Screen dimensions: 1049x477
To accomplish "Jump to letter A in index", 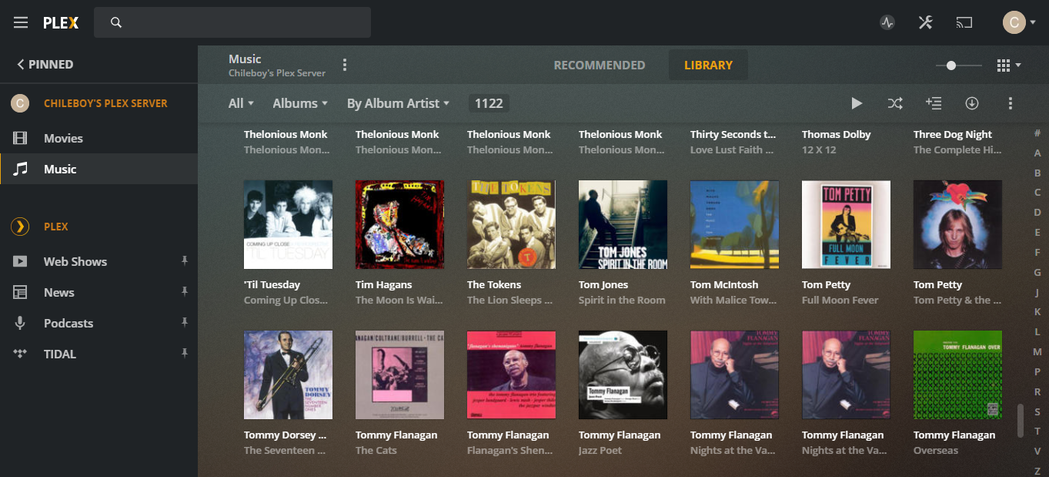I will point(1037,153).
